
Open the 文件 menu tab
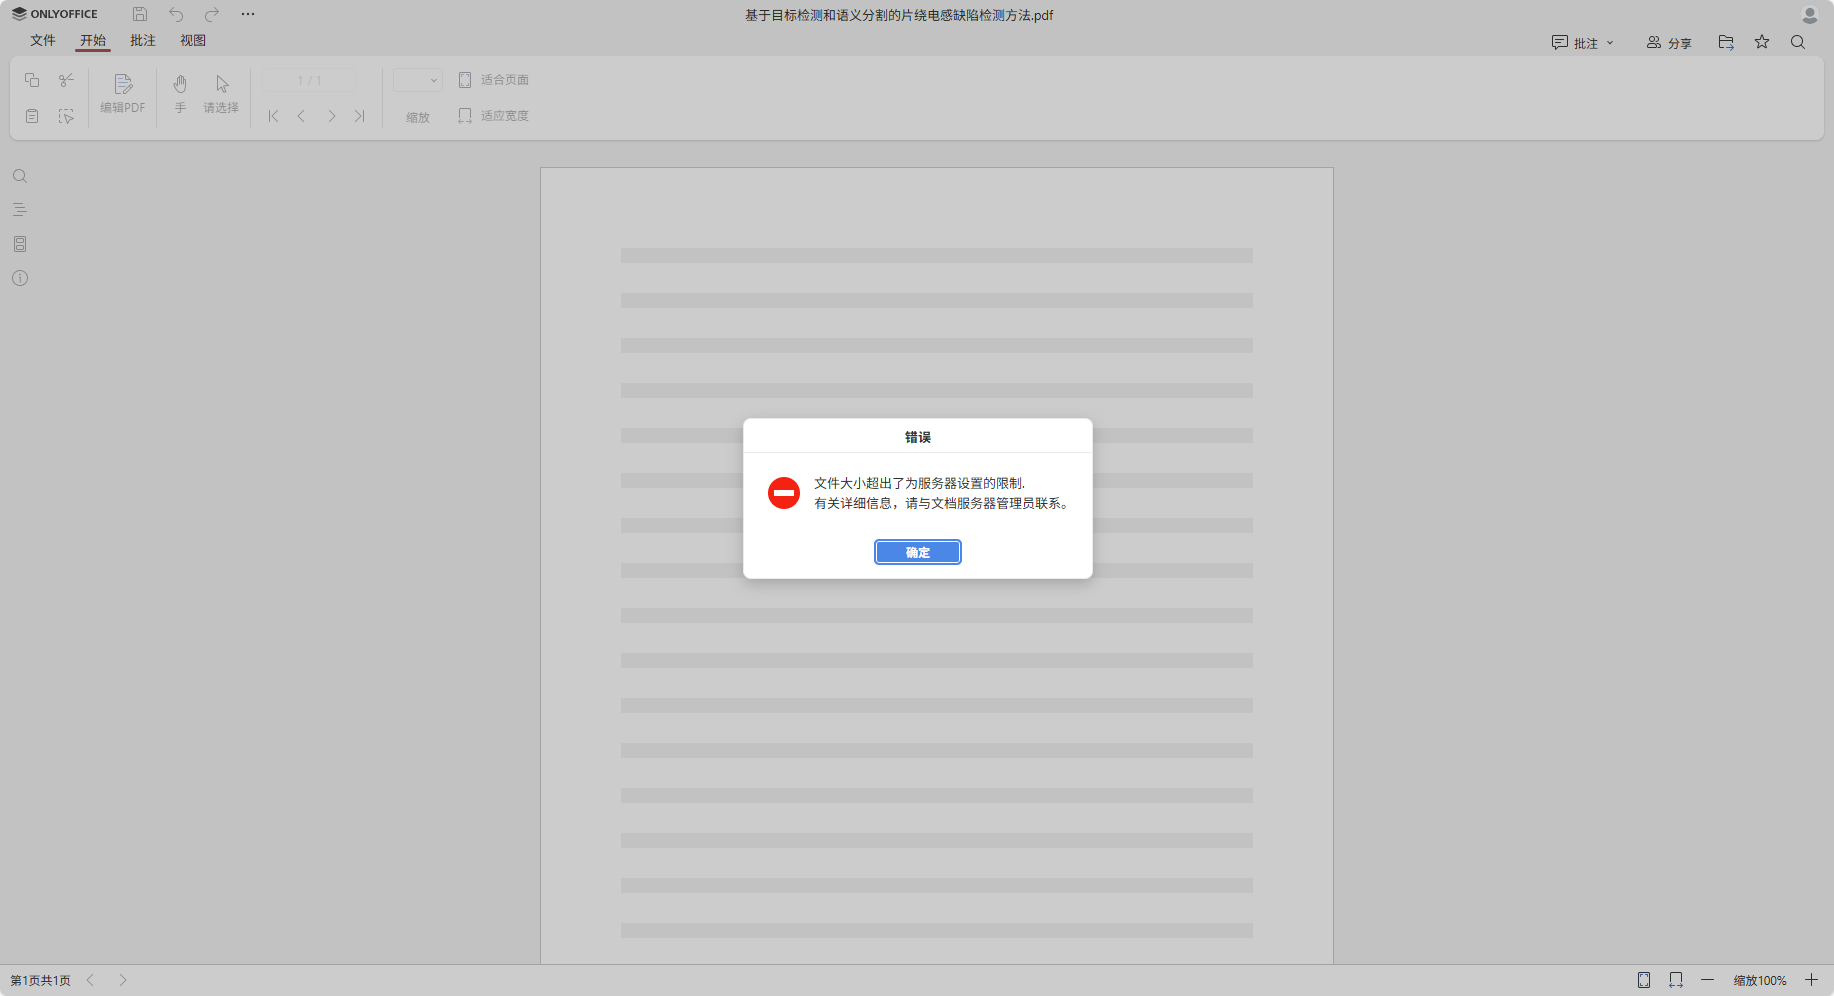(43, 40)
